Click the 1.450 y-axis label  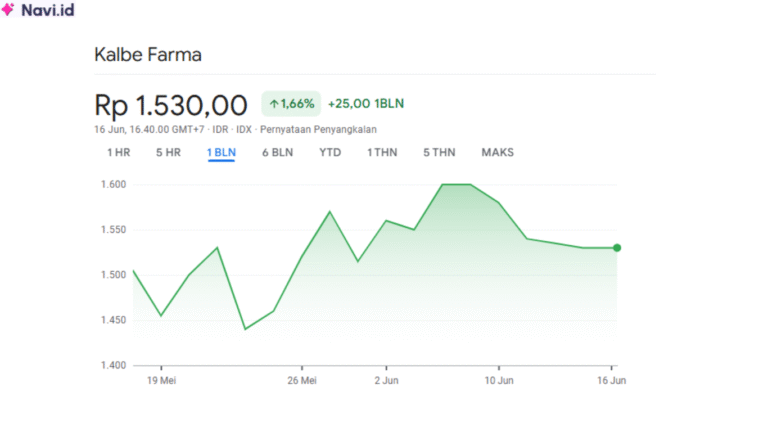point(113,320)
